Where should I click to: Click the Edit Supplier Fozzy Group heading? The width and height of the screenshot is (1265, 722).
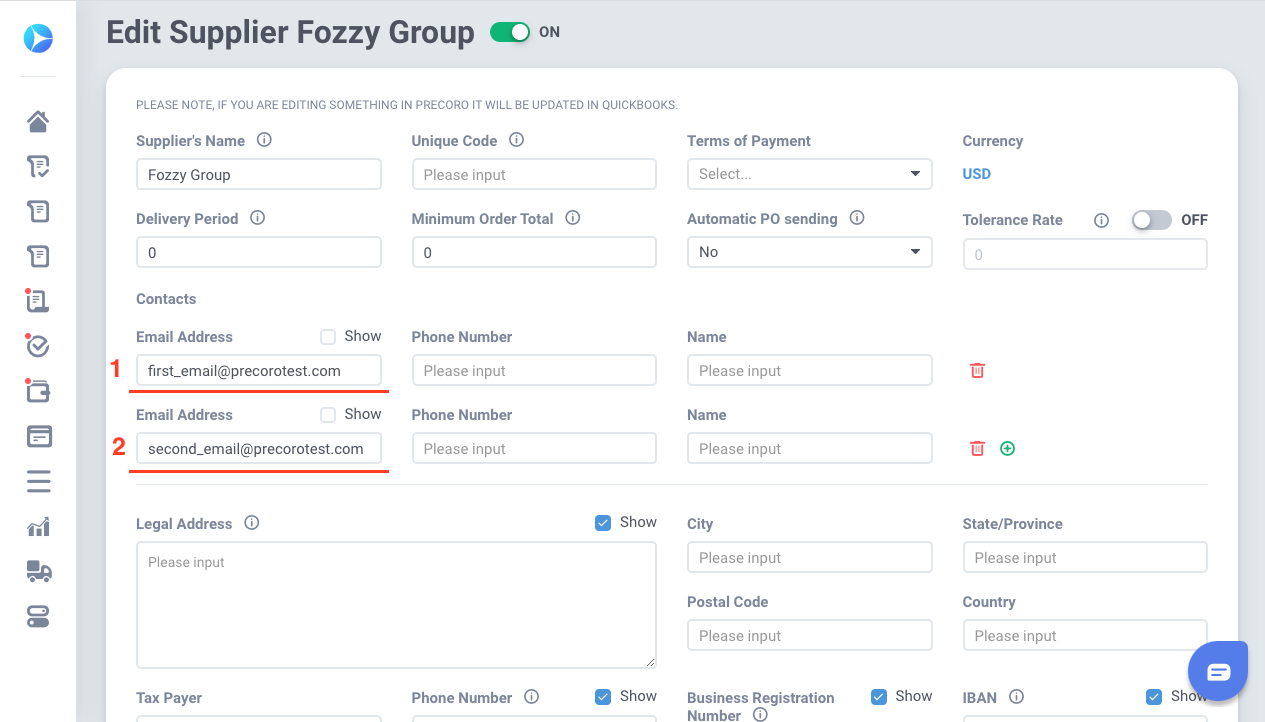[290, 32]
